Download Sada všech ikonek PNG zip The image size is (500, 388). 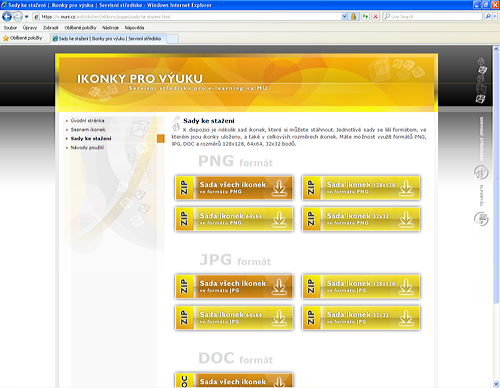tap(234, 188)
